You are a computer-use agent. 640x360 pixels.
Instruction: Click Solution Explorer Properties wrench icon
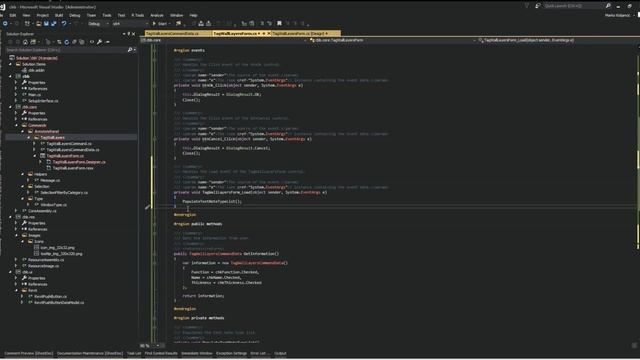click(x=99, y=42)
